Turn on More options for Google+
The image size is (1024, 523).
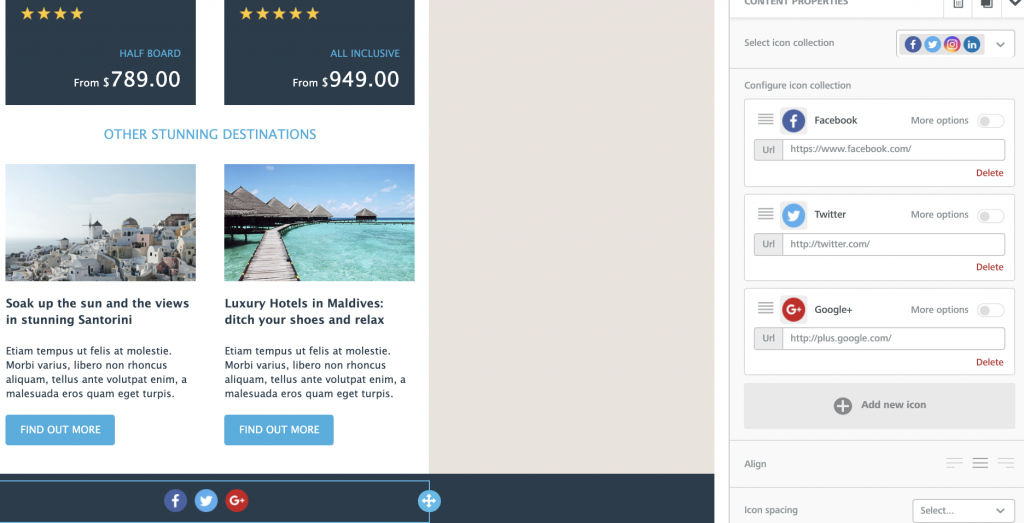[x=990, y=310]
